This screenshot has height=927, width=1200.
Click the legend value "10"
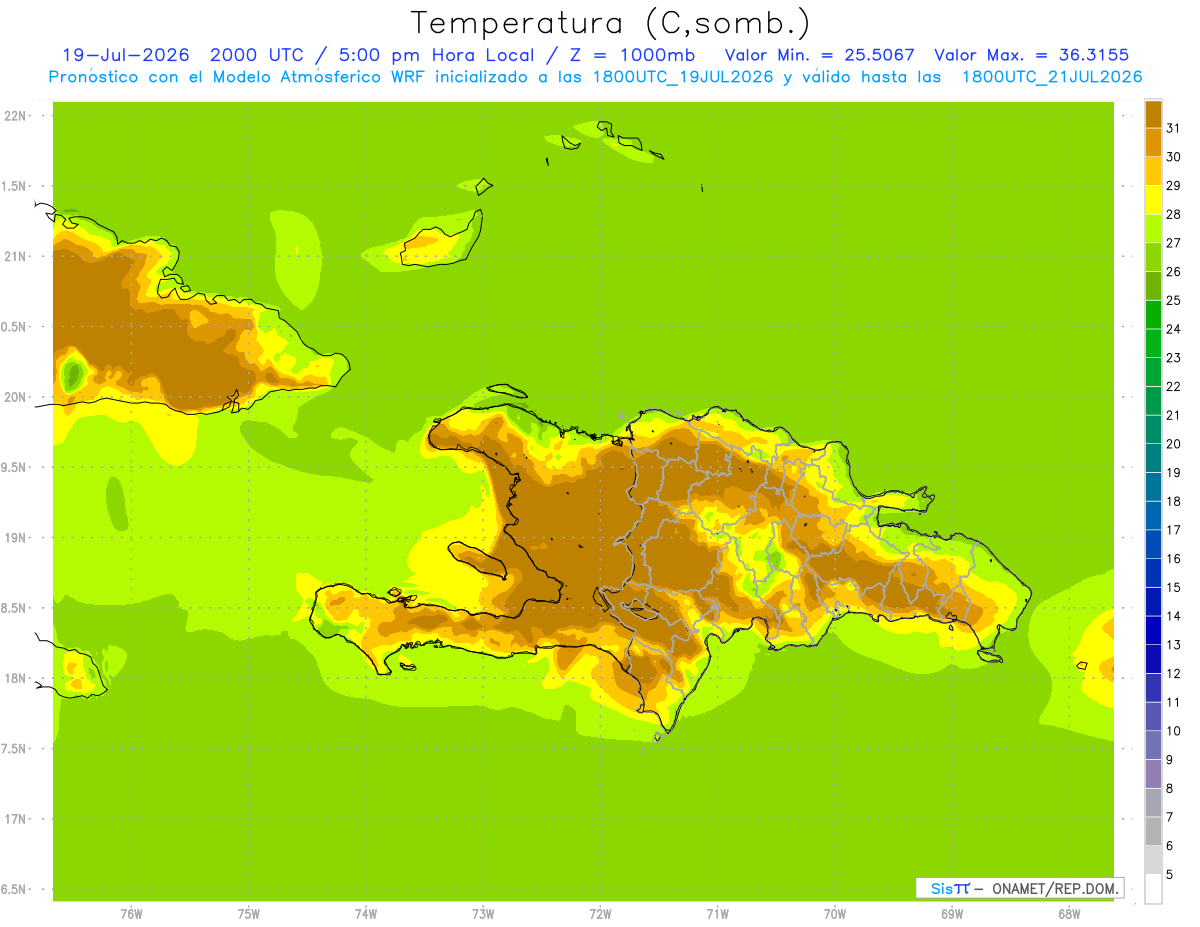[x=1173, y=731]
